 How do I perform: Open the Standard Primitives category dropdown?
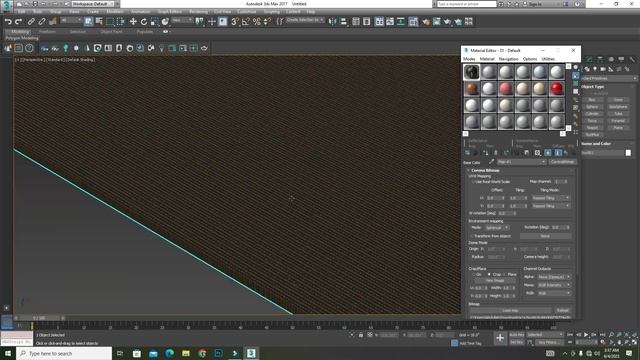coord(609,78)
